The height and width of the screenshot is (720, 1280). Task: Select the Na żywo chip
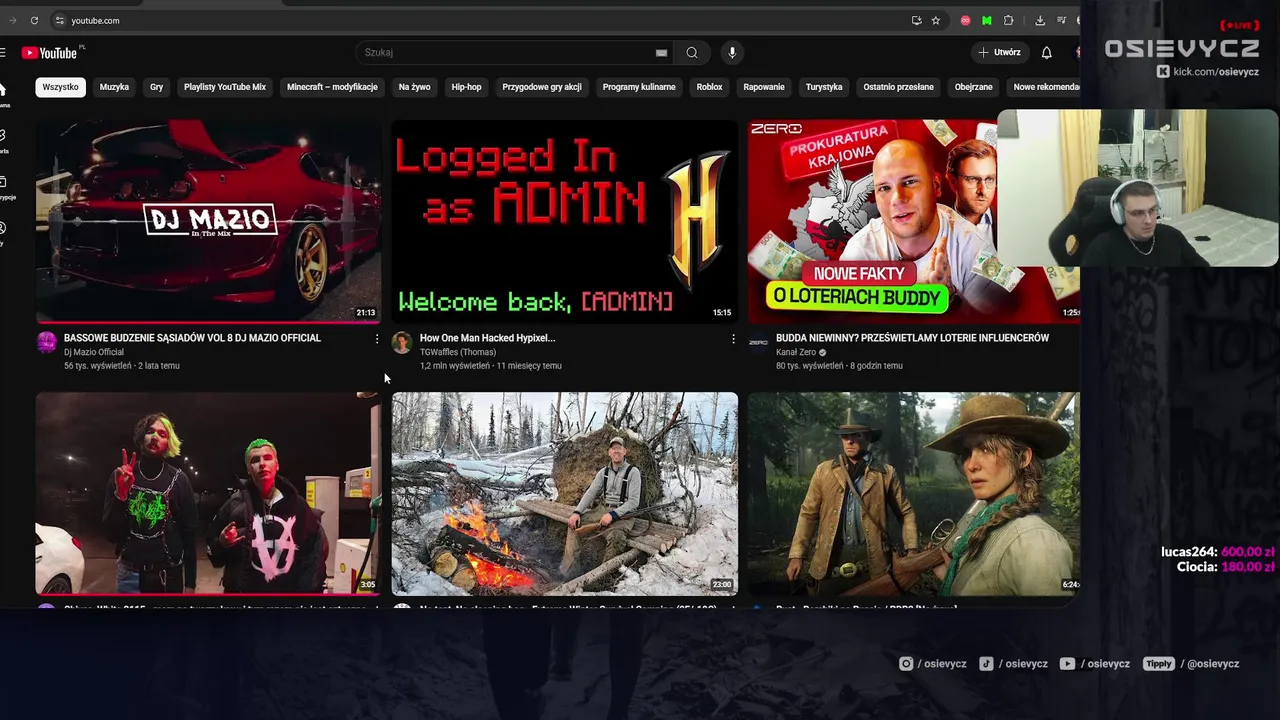pyautogui.click(x=414, y=87)
